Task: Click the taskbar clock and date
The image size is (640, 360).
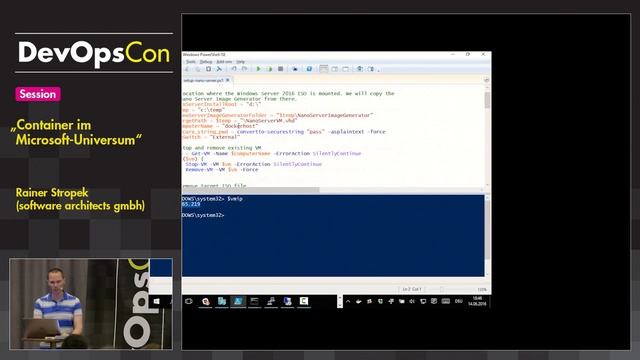Action: click(477, 301)
